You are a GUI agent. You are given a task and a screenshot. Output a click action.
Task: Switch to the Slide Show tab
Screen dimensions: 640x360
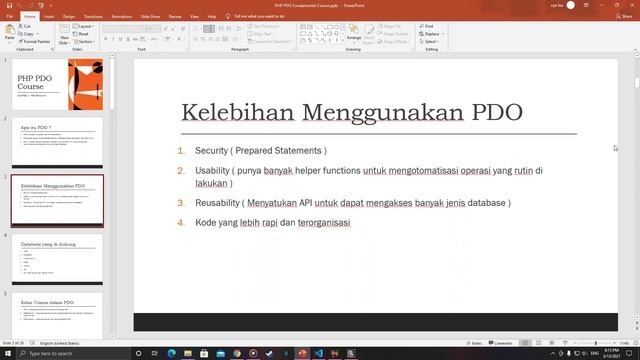click(x=150, y=16)
